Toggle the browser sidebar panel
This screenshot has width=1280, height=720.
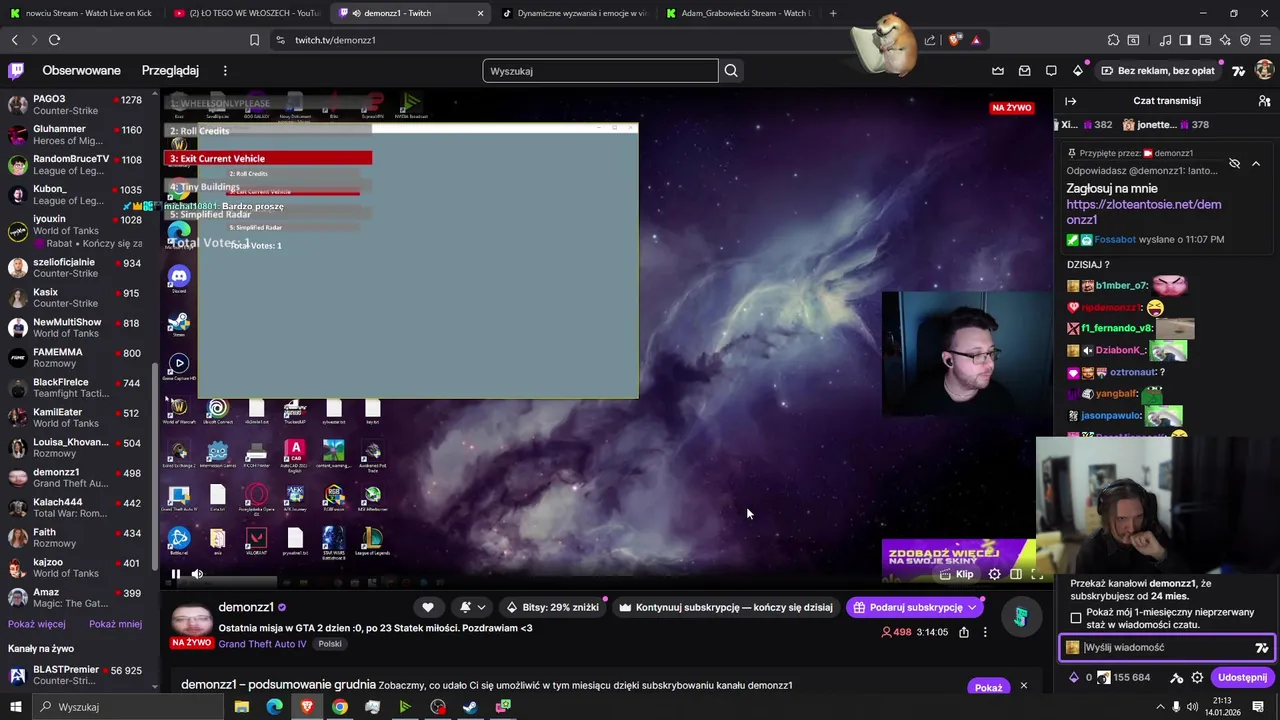[x=1185, y=40]
